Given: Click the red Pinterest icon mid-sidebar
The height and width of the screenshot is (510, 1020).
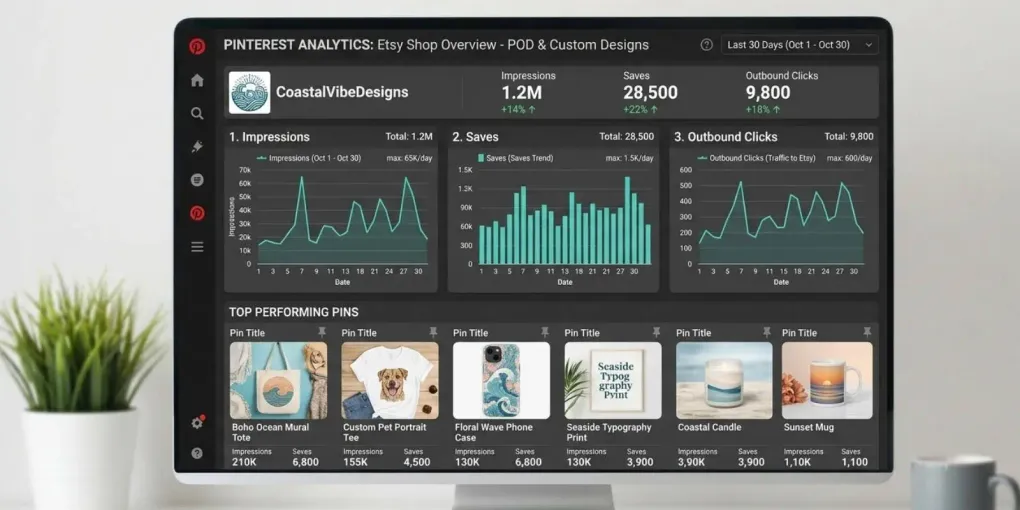Looking at the screenshot, I should coord(197,213).
